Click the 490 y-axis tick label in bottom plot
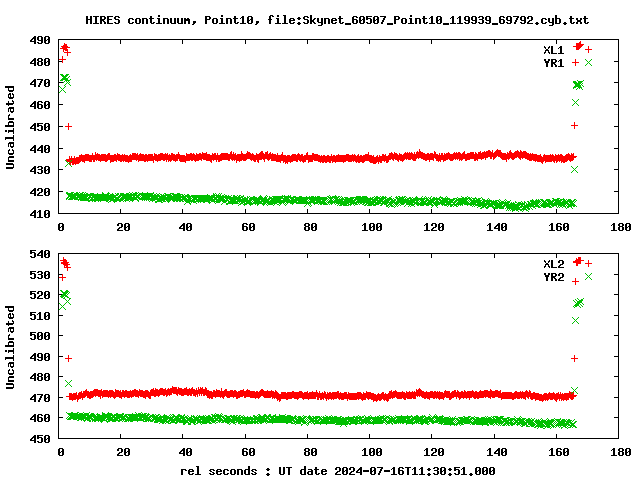This screenshot has height=480, width=640. 40,357
